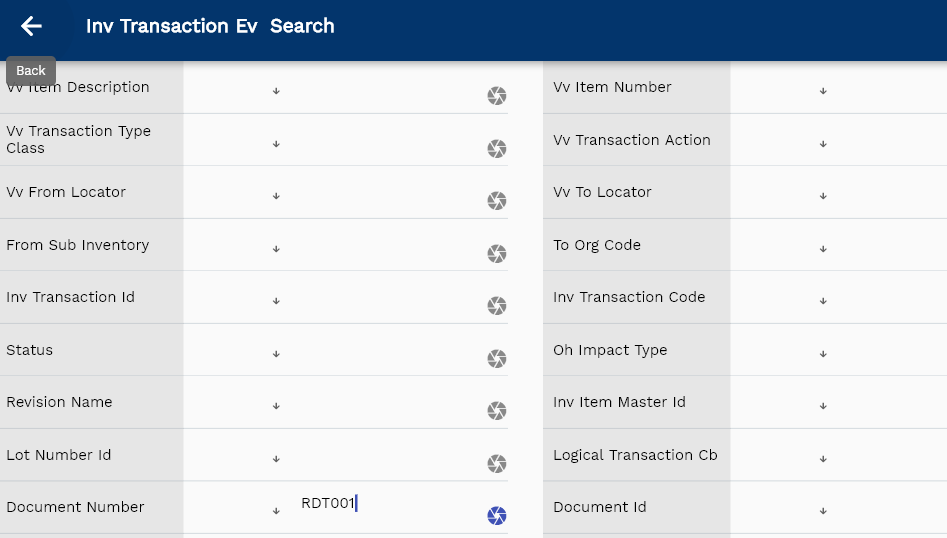
Task: Click camera icon in Revision Name row
Action: click(x=497, y=411)
